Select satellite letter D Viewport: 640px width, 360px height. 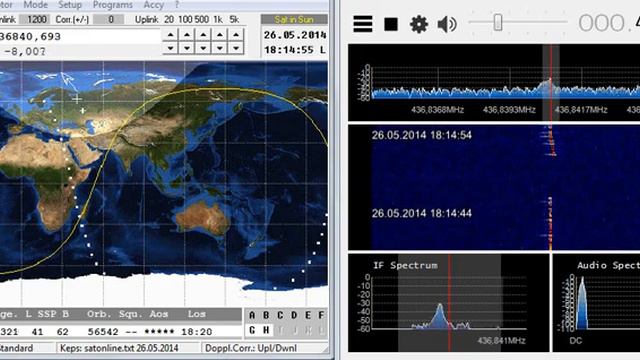294,315
